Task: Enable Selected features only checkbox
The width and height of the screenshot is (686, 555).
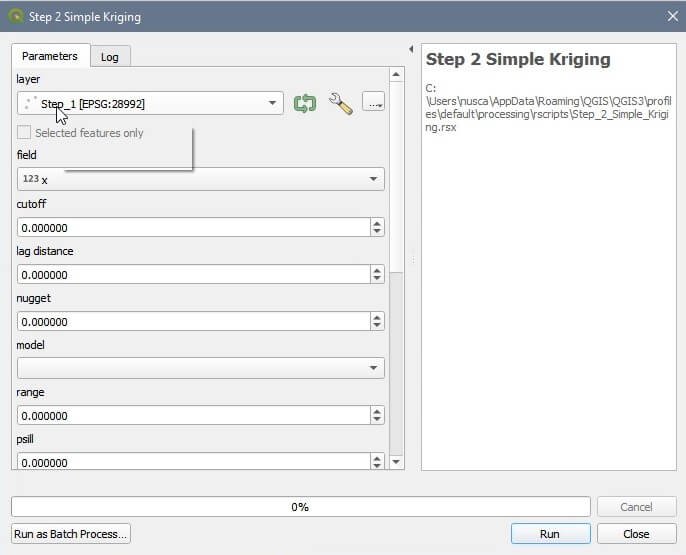Action: pyautogui.click(x=24, y=133)
